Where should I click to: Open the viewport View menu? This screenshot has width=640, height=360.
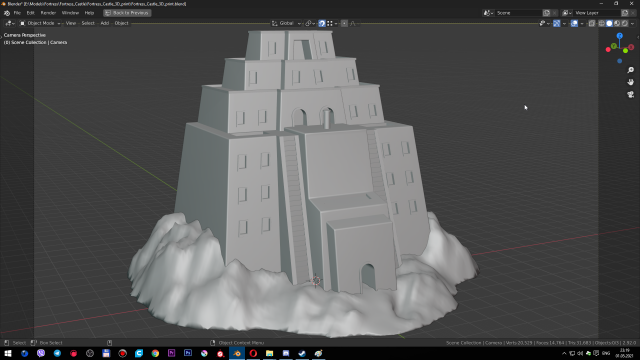[71, 24]
